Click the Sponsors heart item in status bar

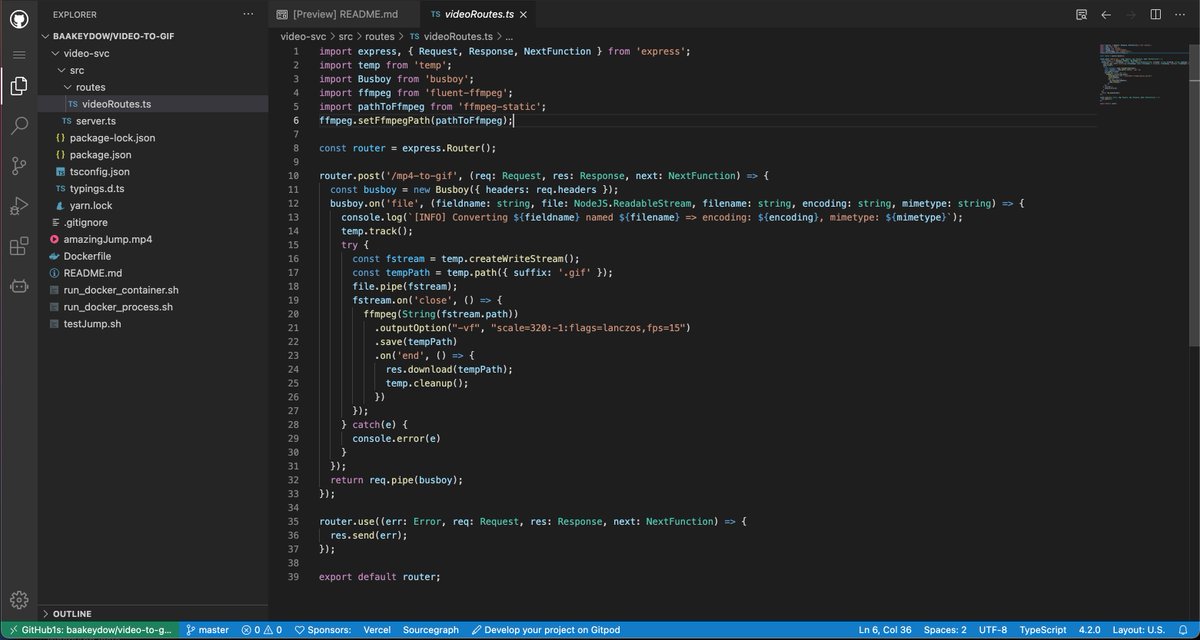coord(322,630)
